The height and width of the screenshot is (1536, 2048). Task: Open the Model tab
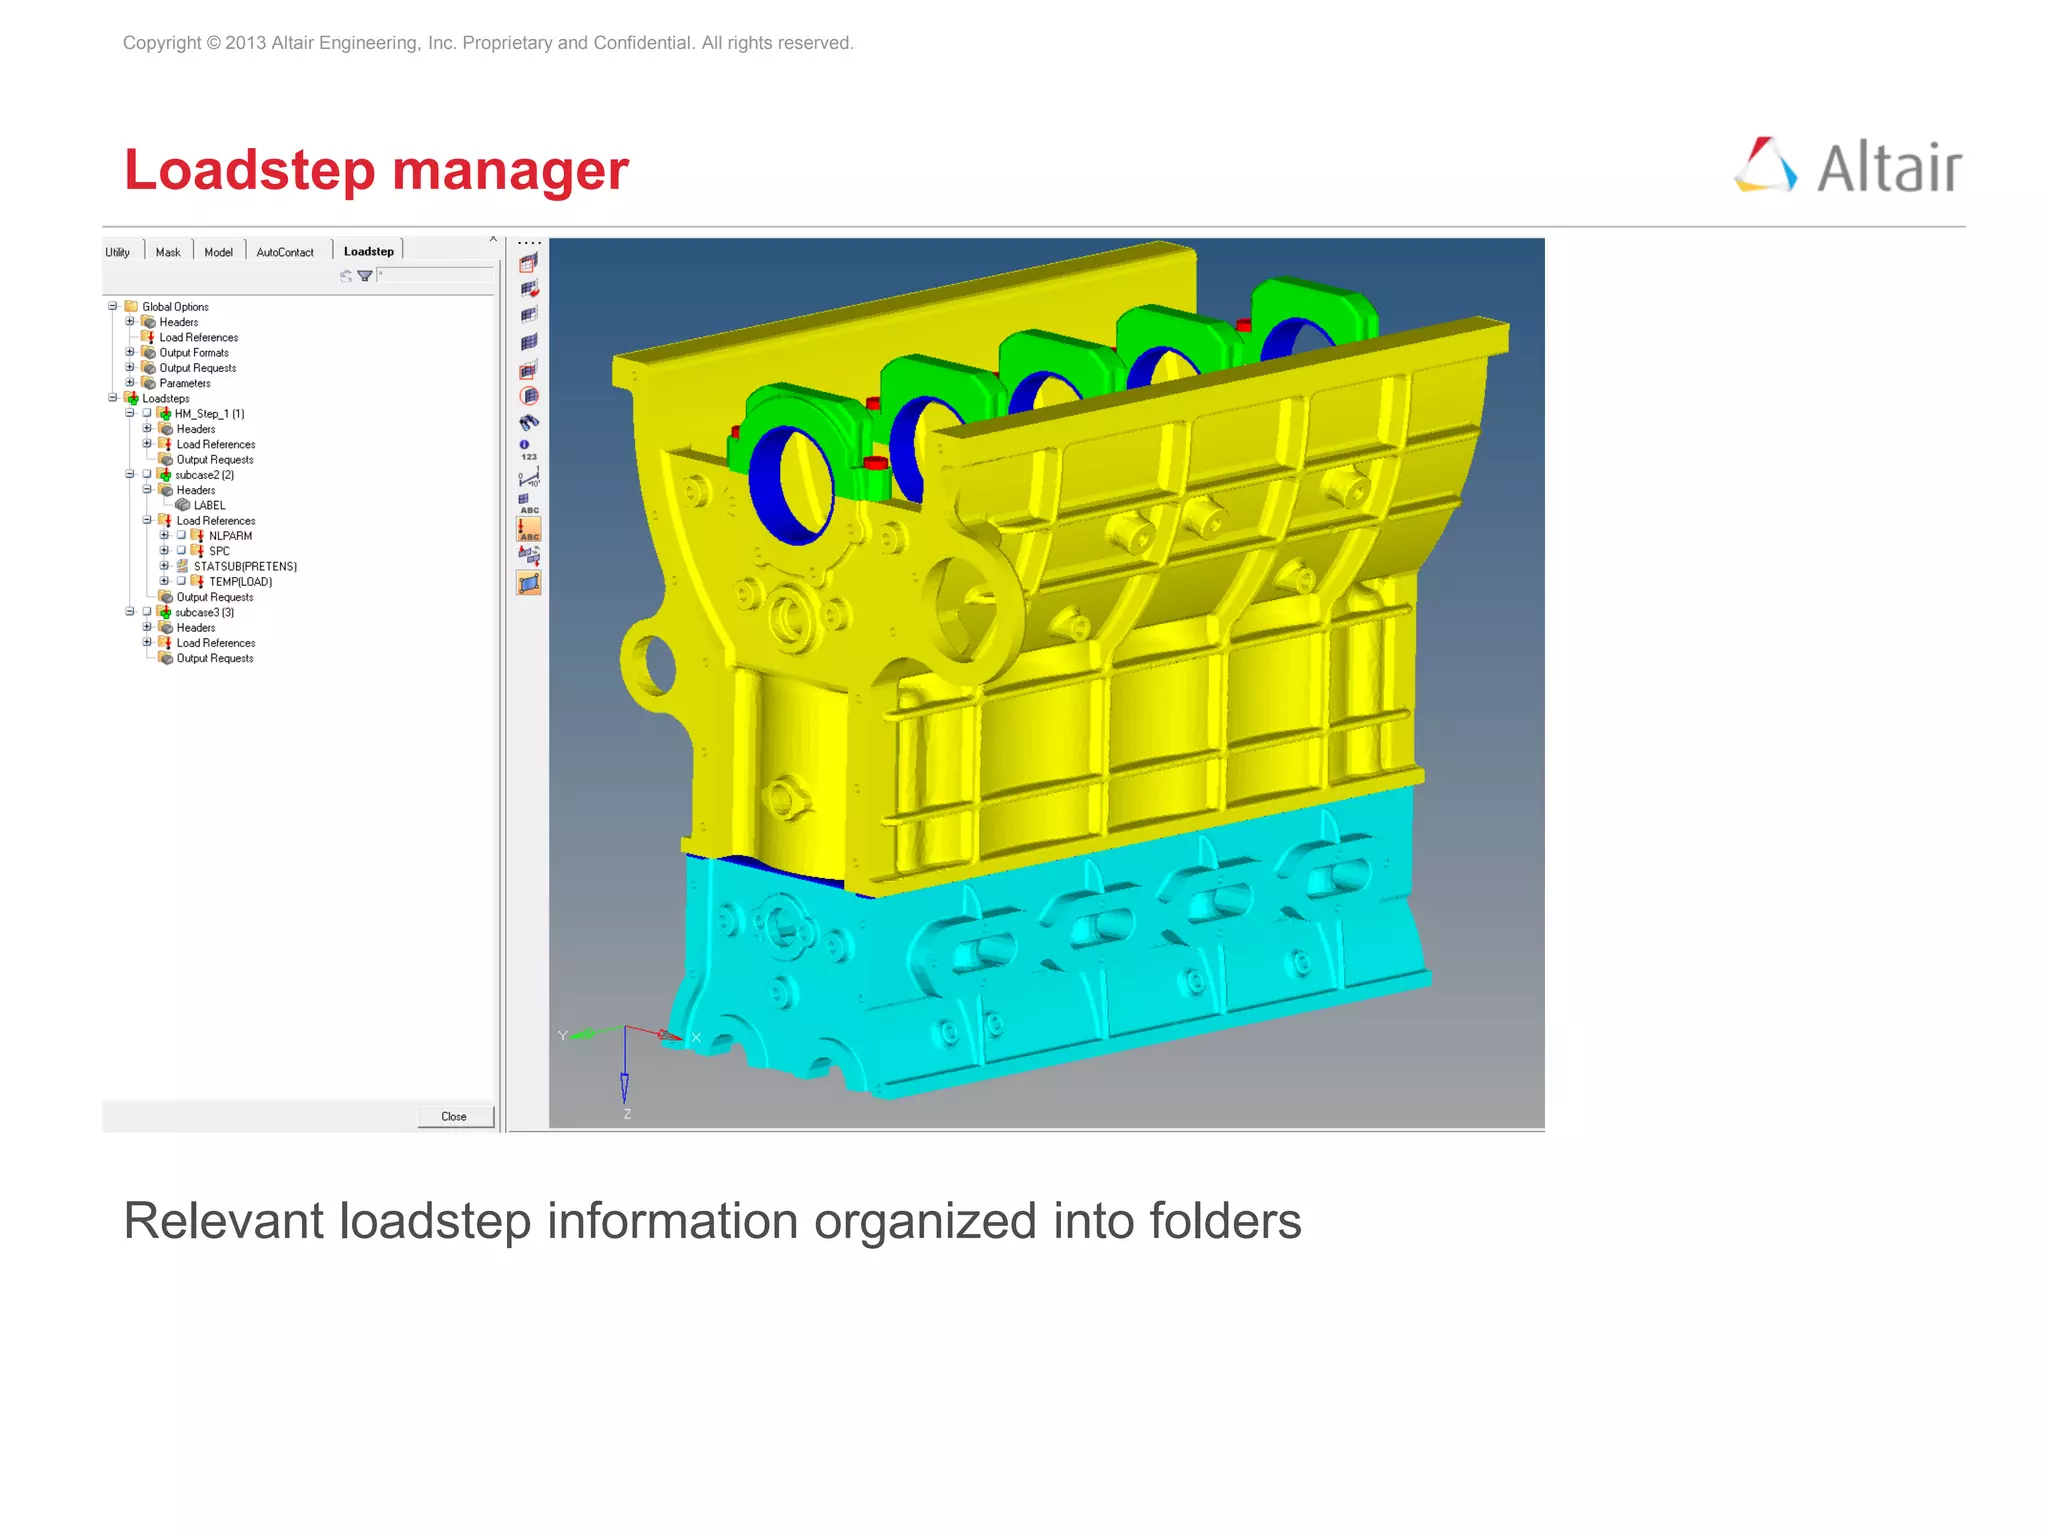(218, 252)
